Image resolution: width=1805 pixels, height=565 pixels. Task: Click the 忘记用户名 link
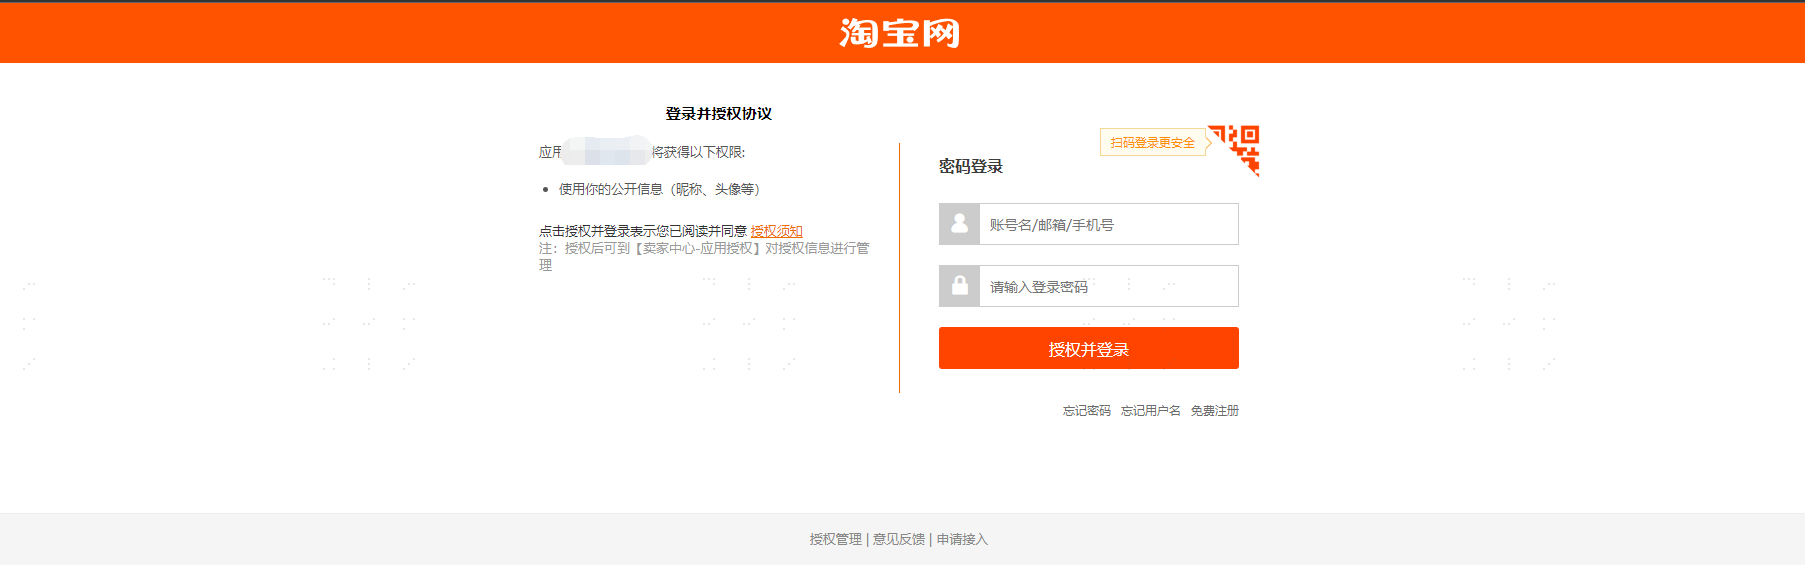(1150, 411)
